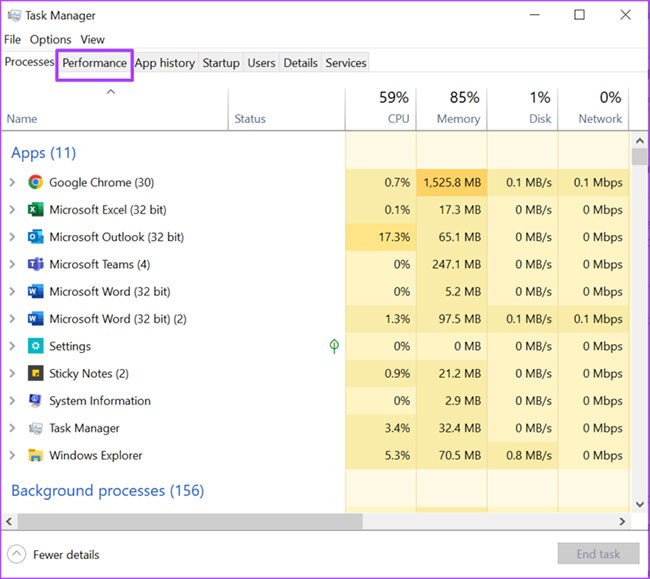Click the Microsoft Excel icon
Screen dimensions: 650x579
[x=35, y=210]
